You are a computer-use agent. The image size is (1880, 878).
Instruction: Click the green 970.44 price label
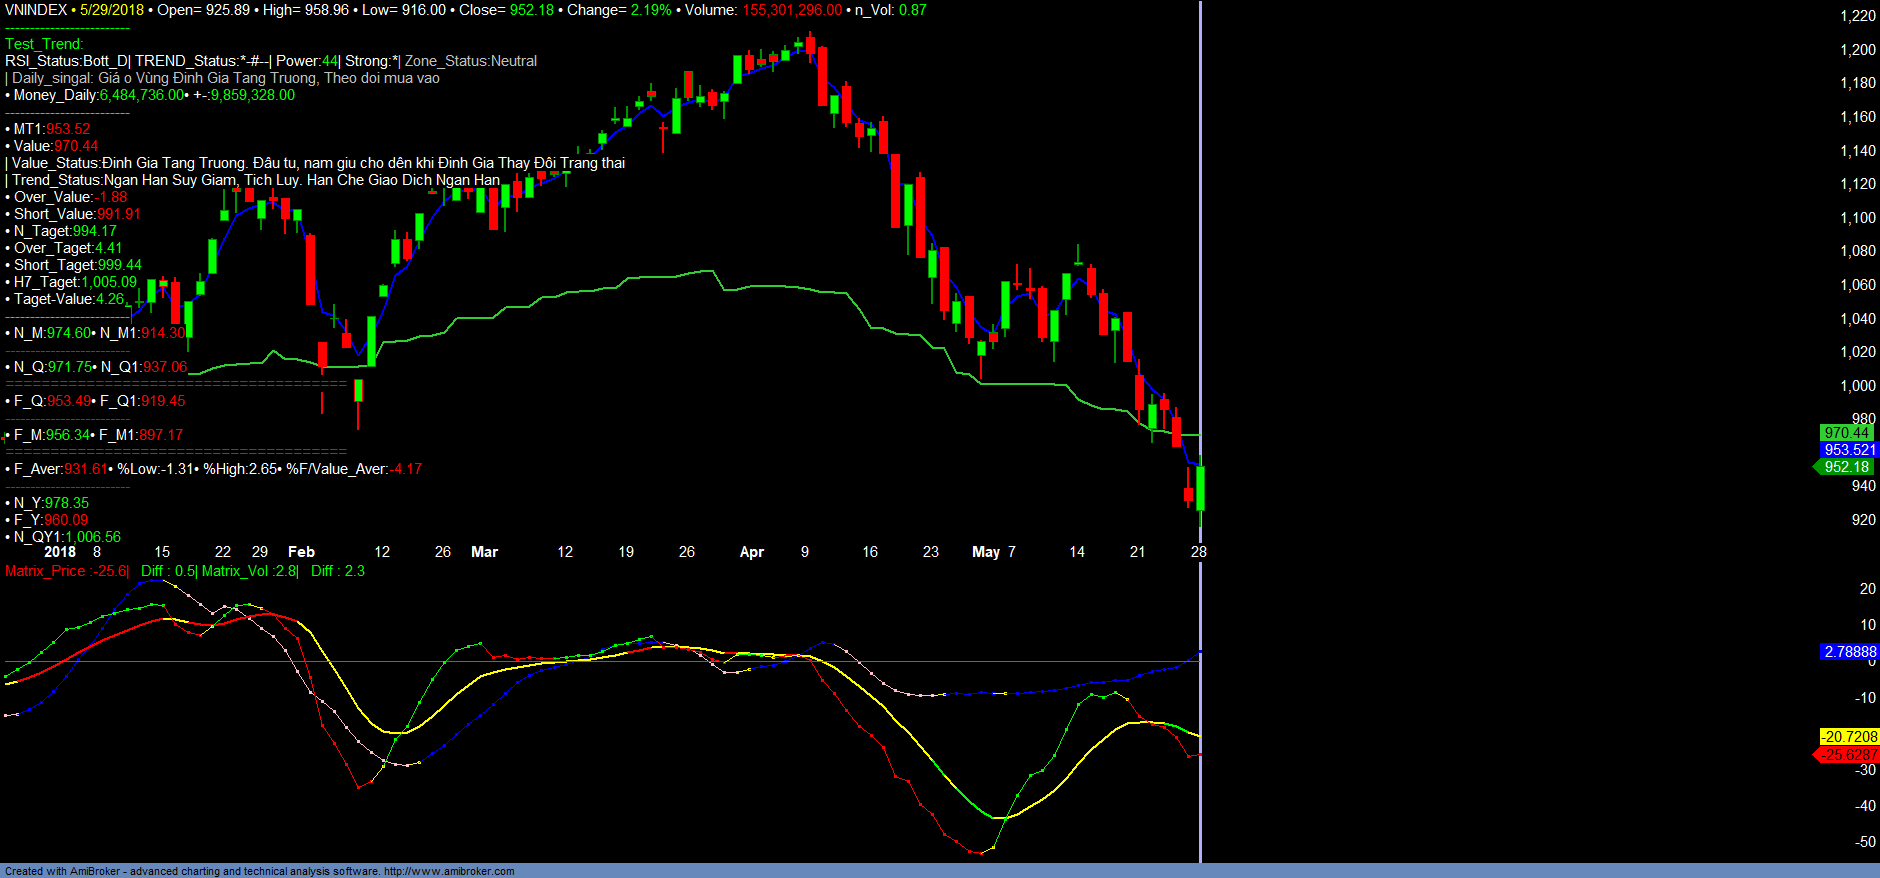click(x=1846, y=433)
